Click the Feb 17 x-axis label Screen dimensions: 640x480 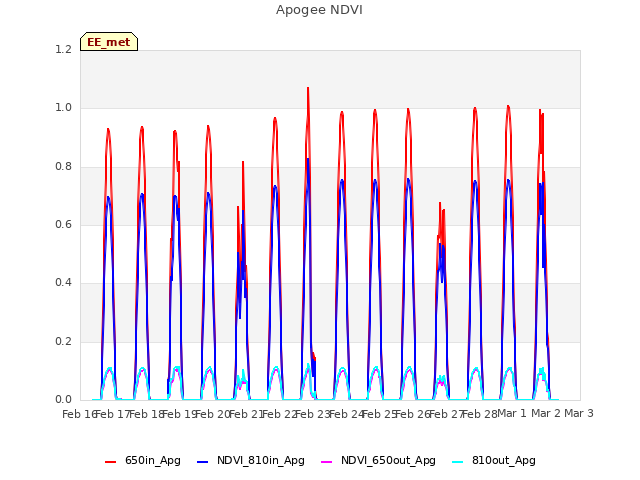(x=111, y=414)
